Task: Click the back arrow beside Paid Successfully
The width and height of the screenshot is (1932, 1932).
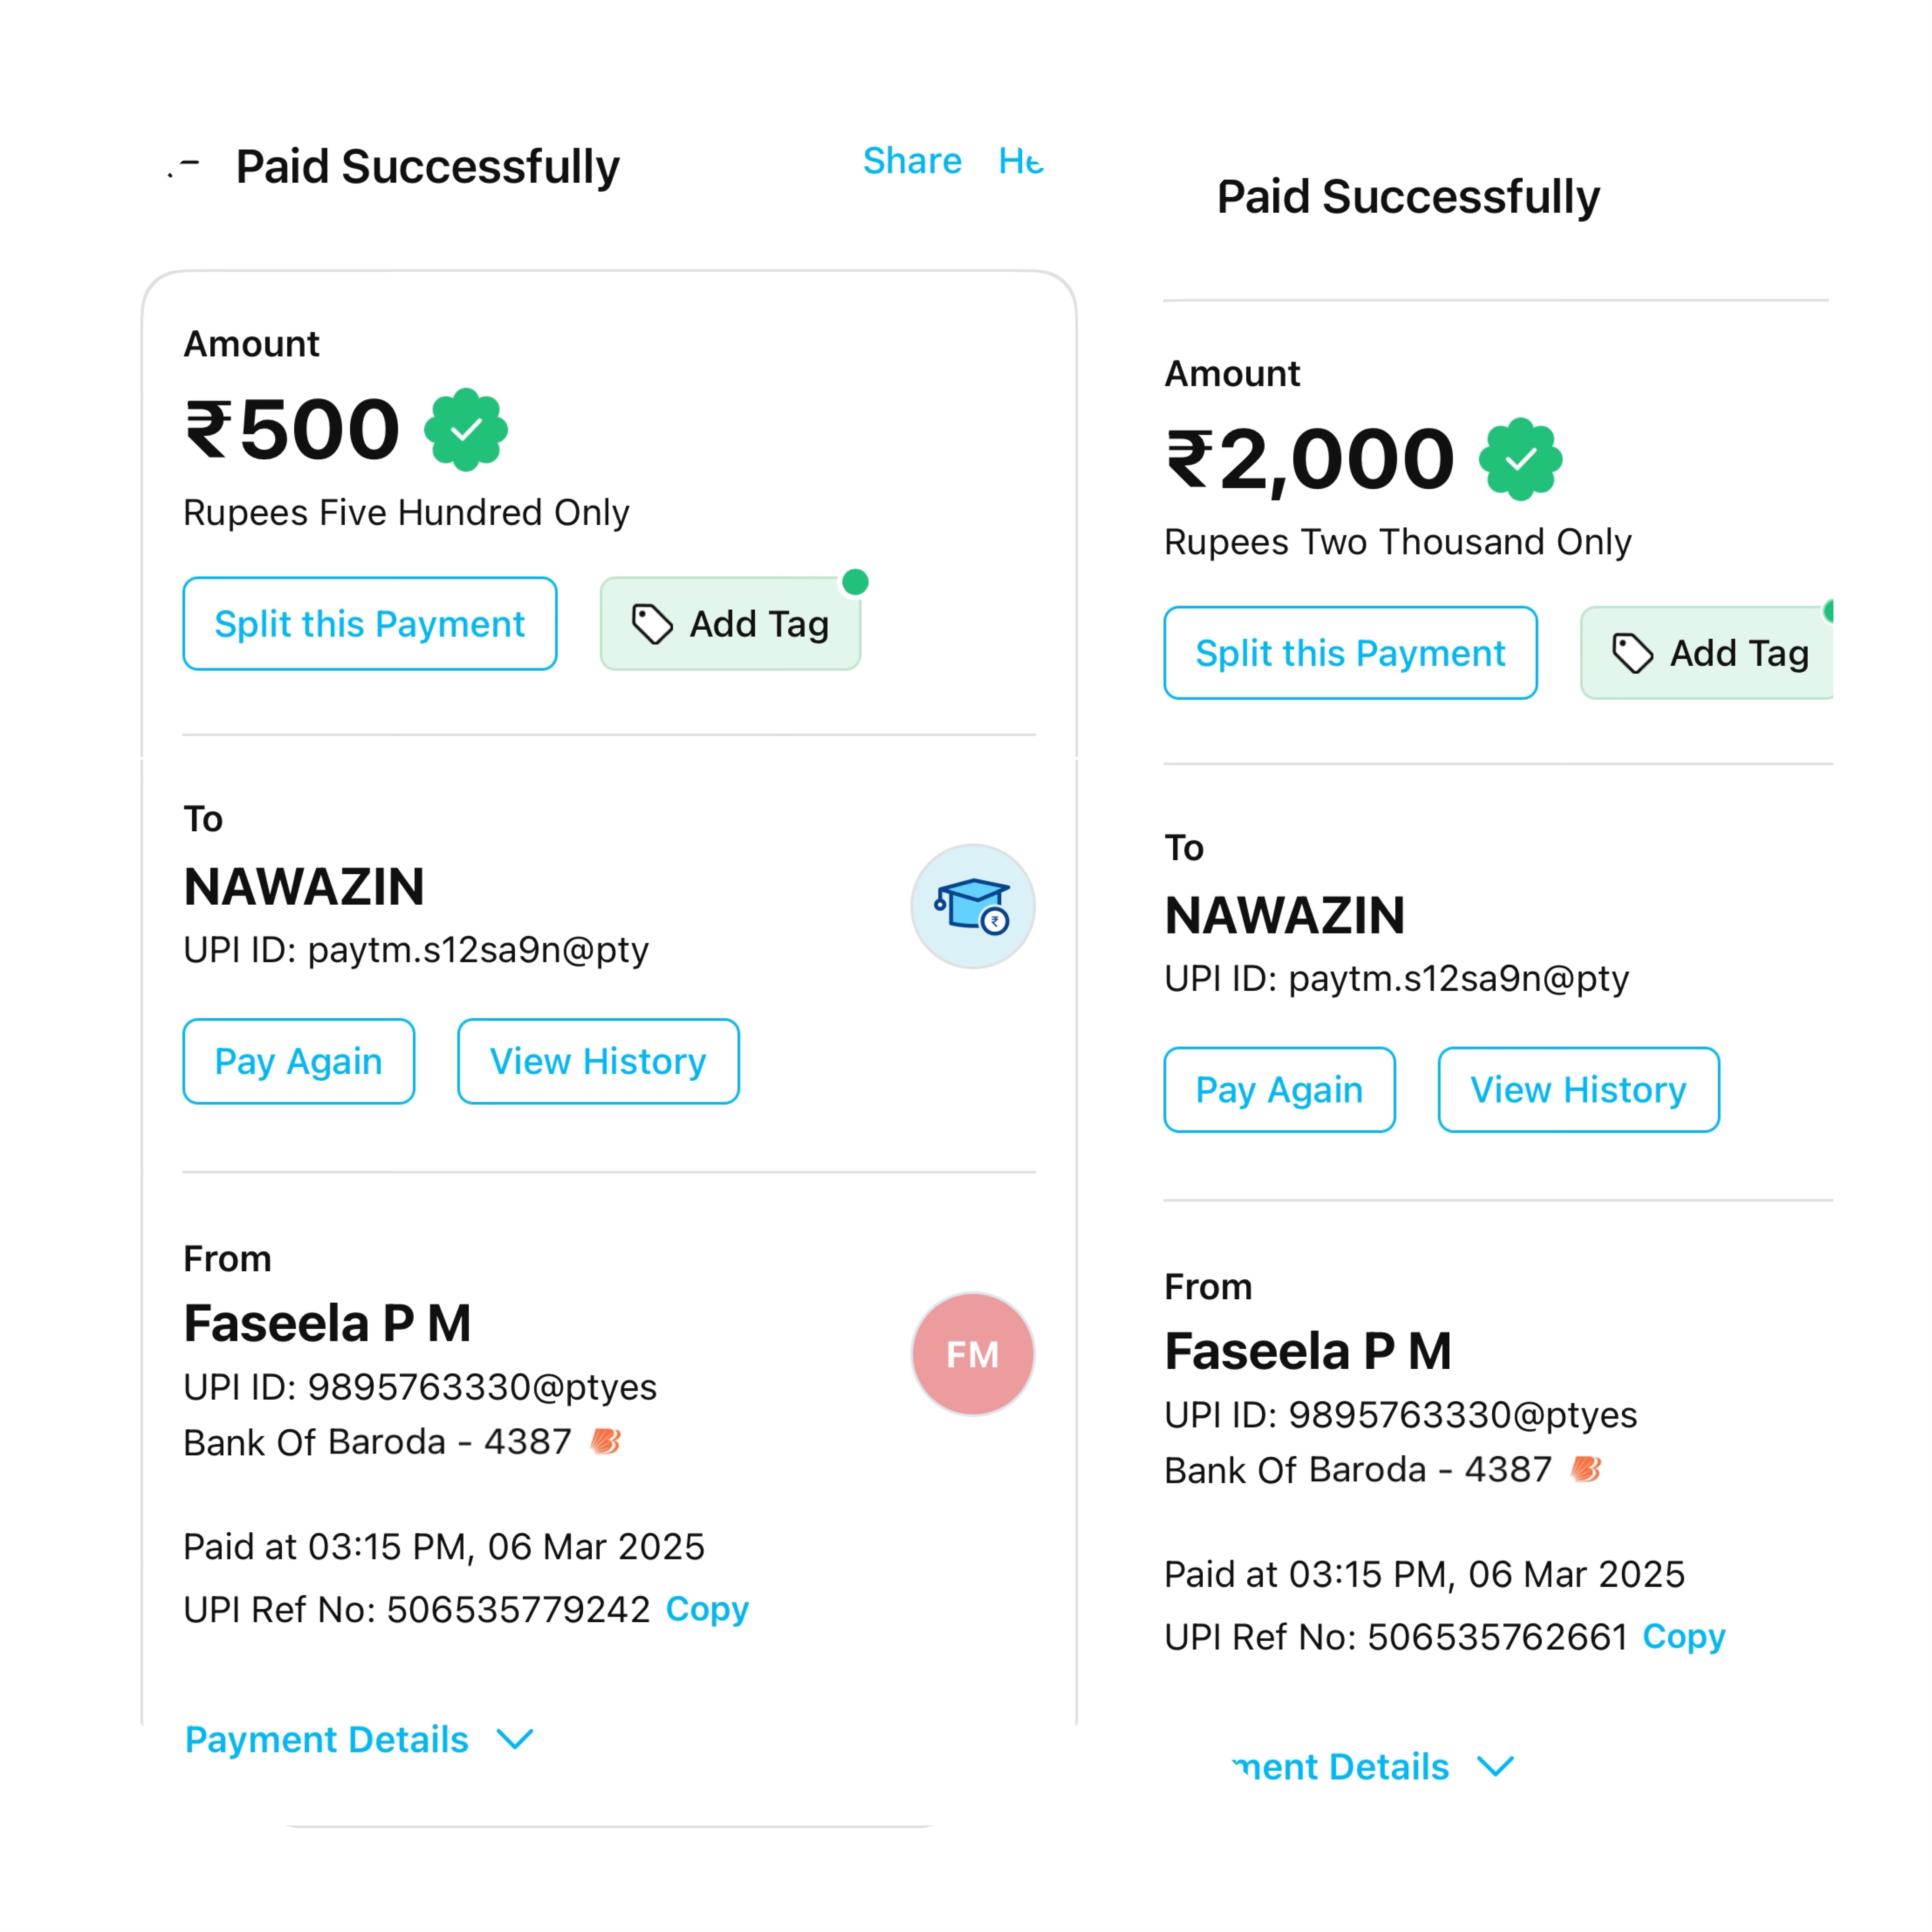Action: pos(185,166)
